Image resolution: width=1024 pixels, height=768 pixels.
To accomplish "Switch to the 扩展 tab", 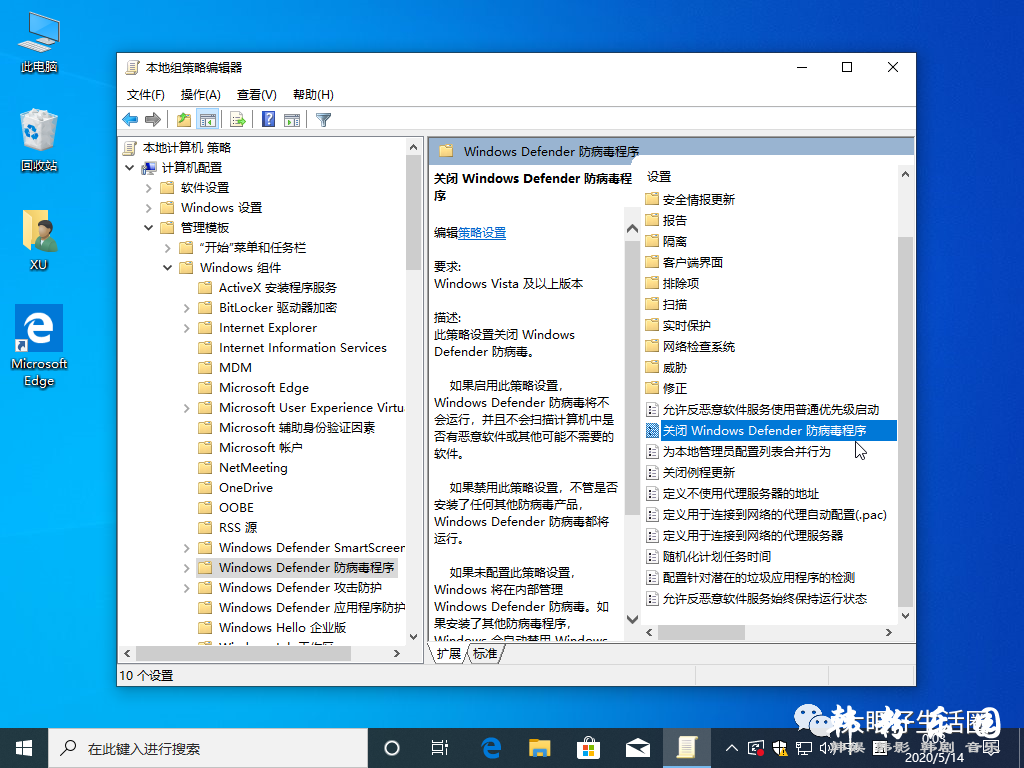I will 448,653.
